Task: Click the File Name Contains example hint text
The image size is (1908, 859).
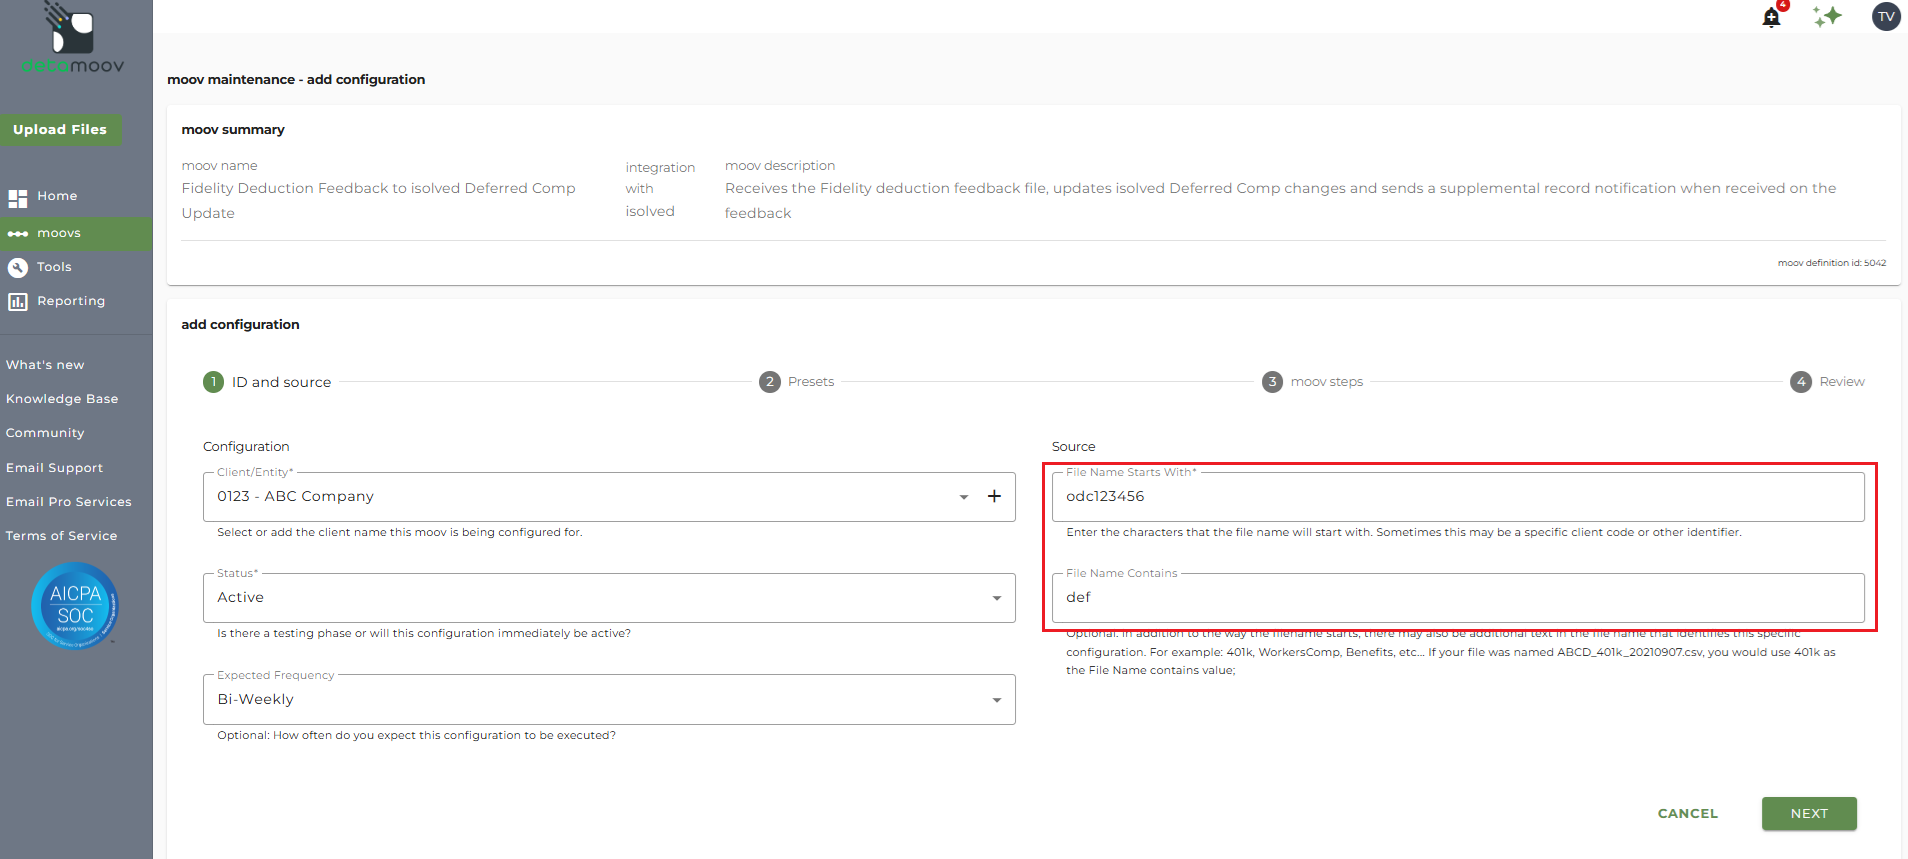Action: click(x=1451, y=652)
